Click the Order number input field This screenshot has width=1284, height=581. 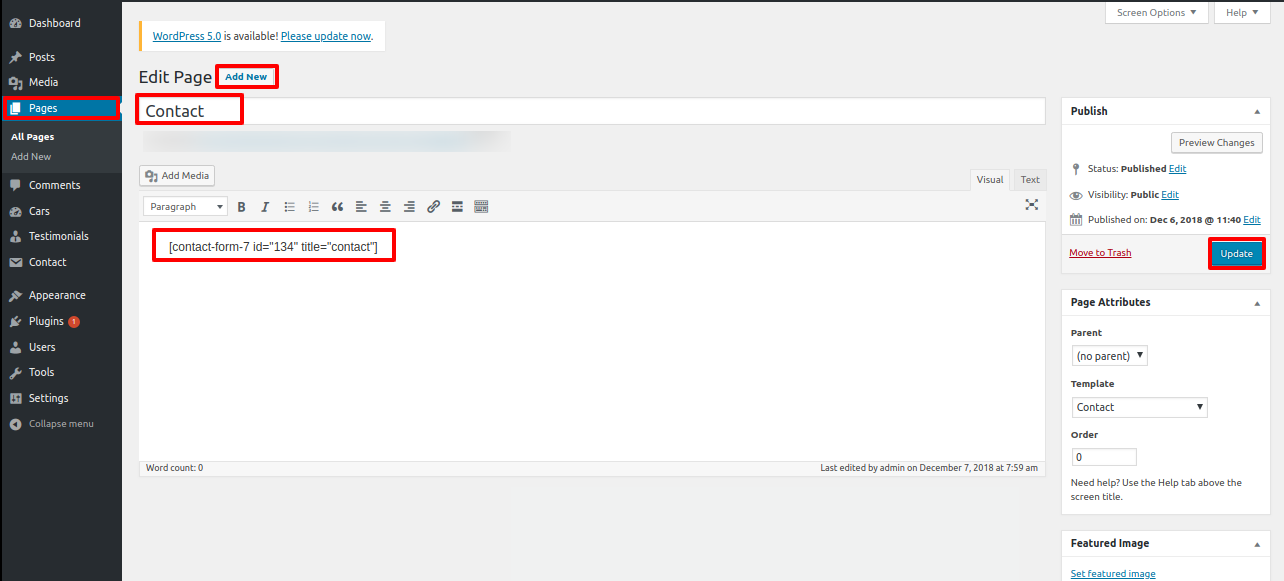[x=1104, y=457]
